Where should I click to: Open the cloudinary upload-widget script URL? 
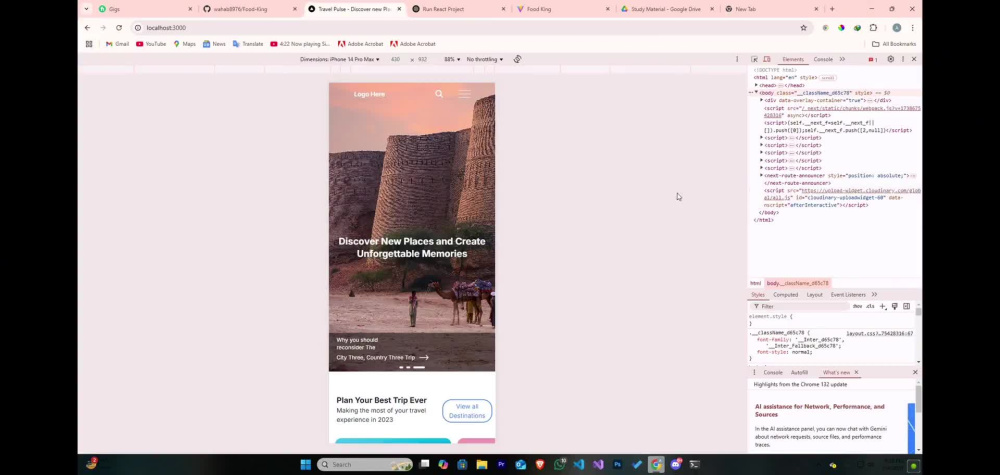point(860,191)
